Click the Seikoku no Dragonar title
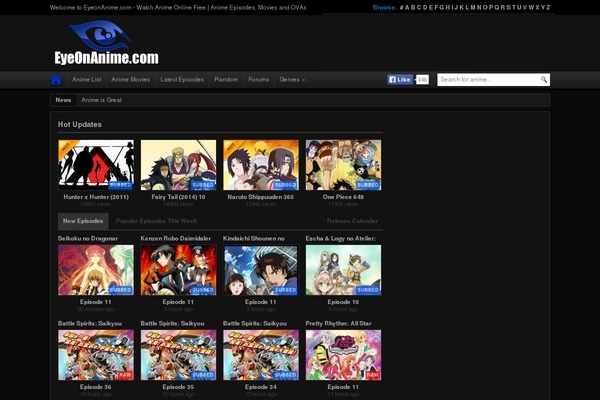The width and height of the screenshot is (600, 400). (88, 238)
